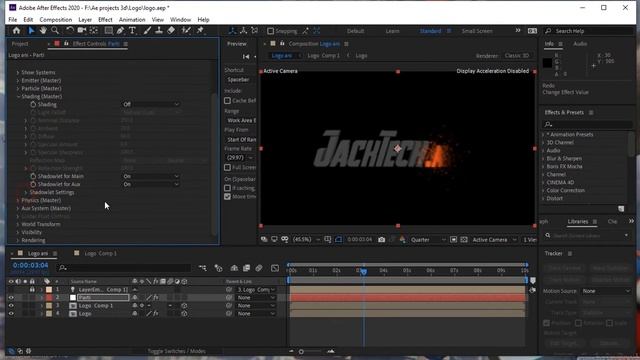Unlock the LayerEmit layer lock icon
The image size is (640, 360).
32,289
